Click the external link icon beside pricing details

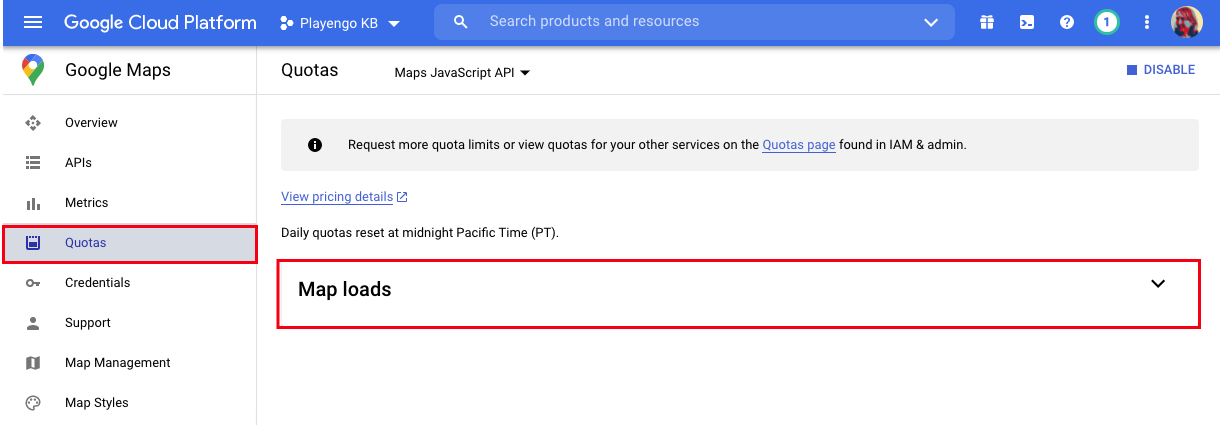click(402, 197)
